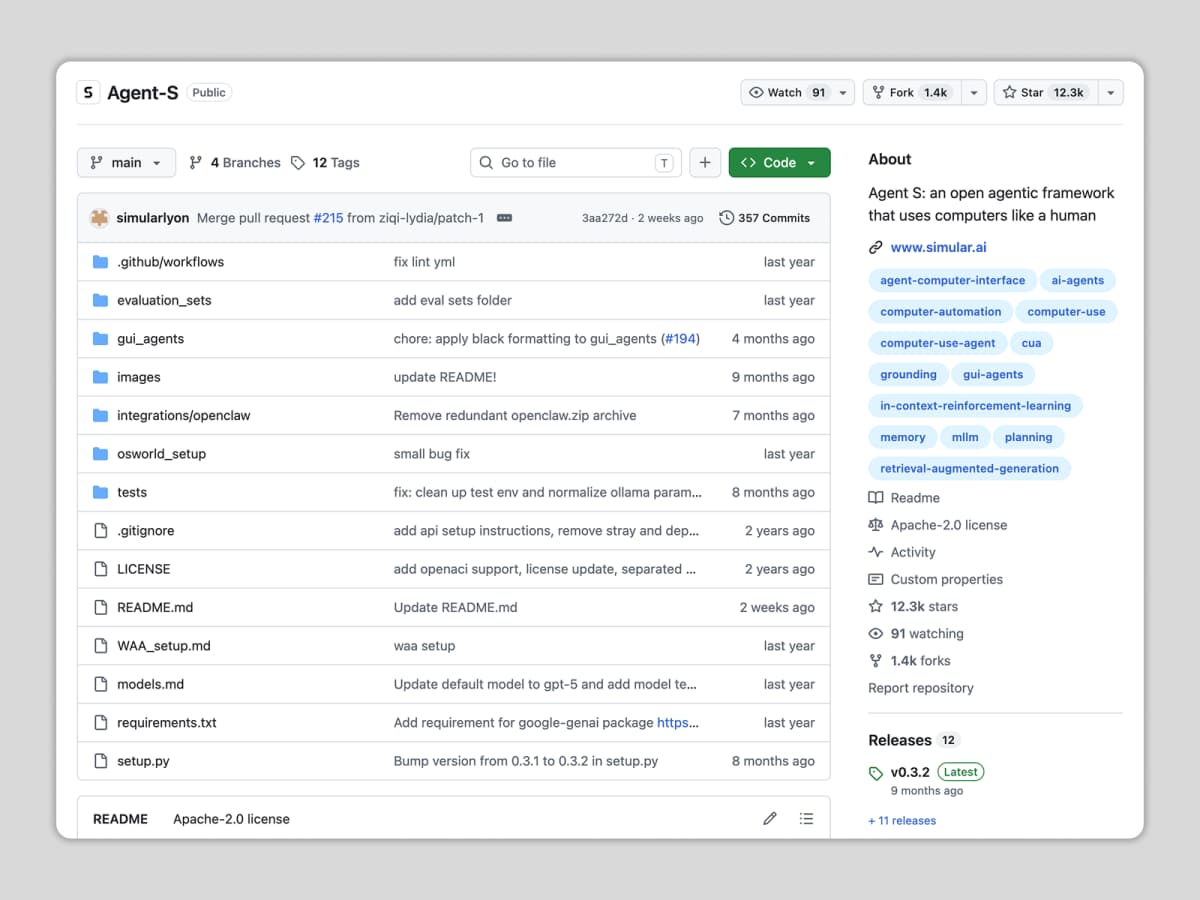Click the link icon beside www.simular.ai
Screen dimensions: 1200x900
pyautogui.click(x=876, y=247)
